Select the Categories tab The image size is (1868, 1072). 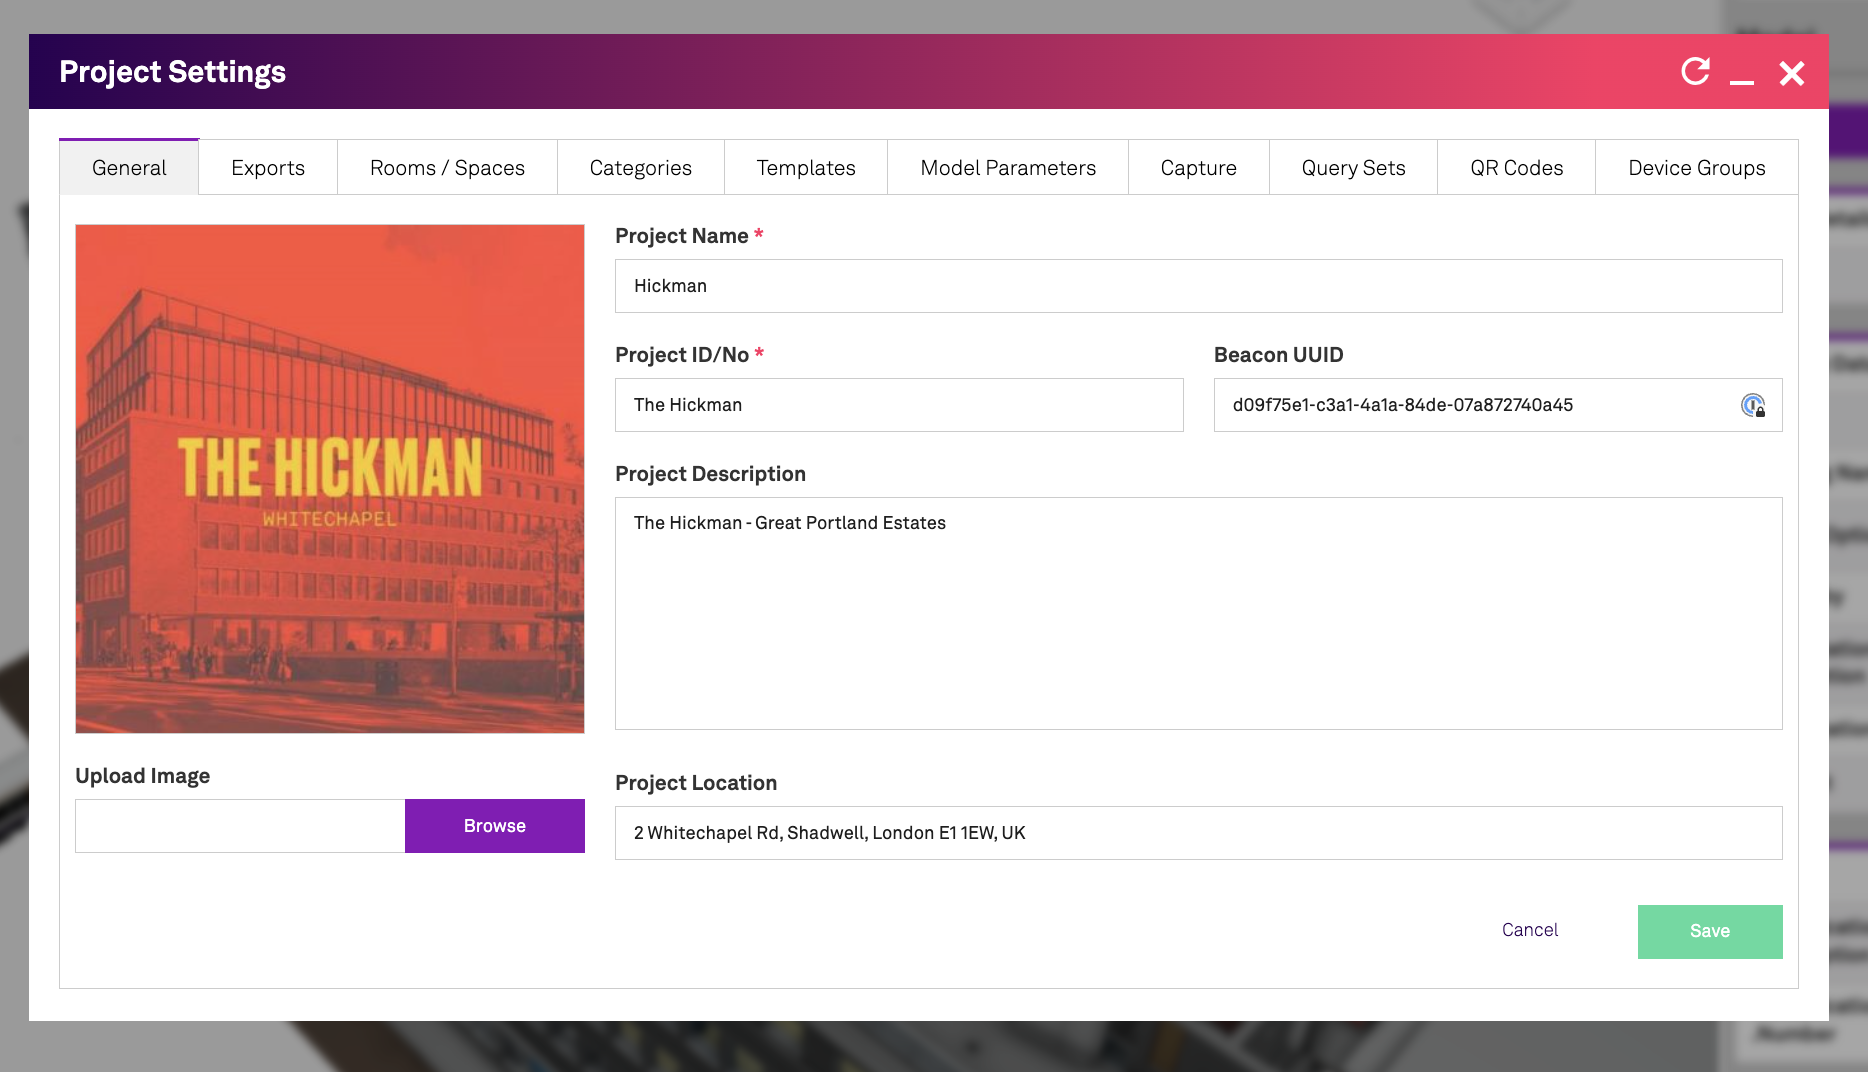click(640, 168)
